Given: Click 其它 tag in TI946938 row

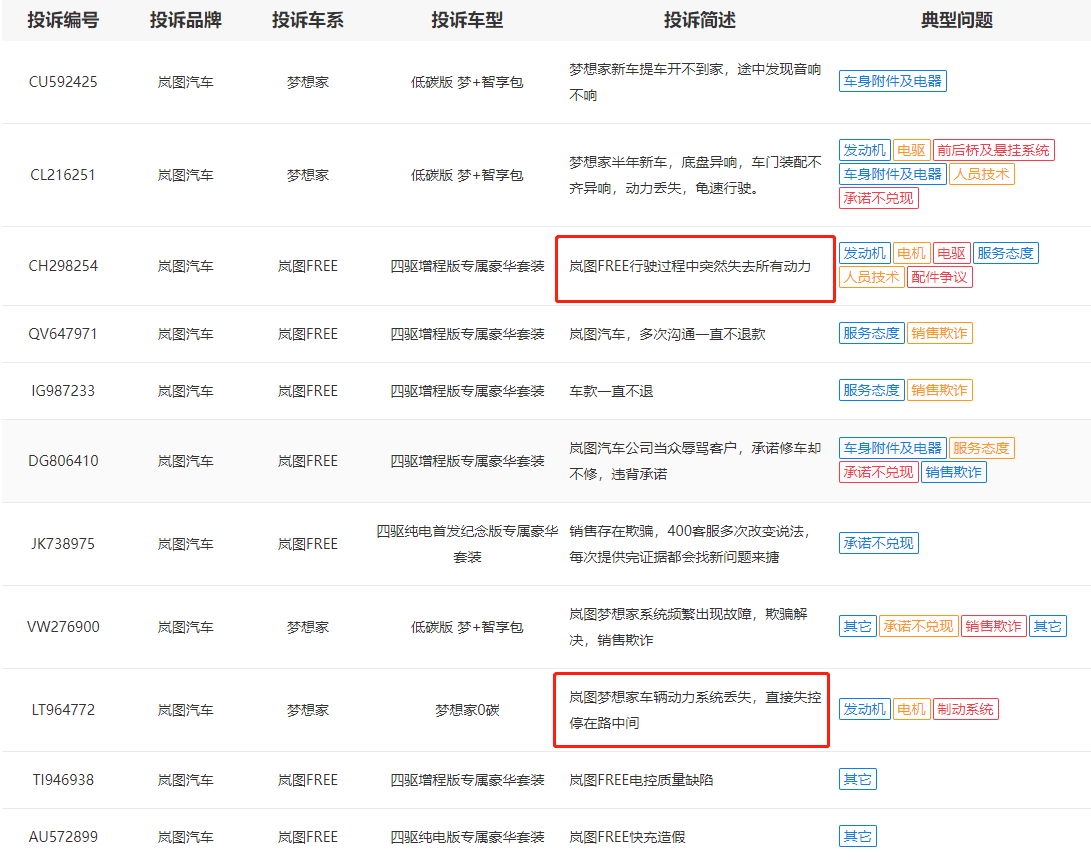Looking at the screenshot, I should click(858, 779).
